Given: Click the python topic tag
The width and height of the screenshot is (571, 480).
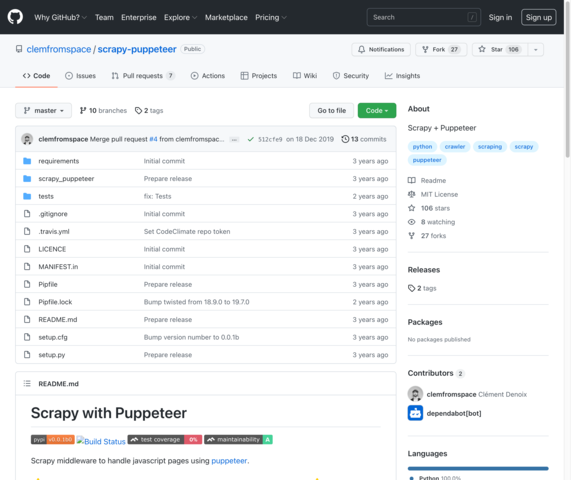Looking at the screenshot, I should coord(422,147).
